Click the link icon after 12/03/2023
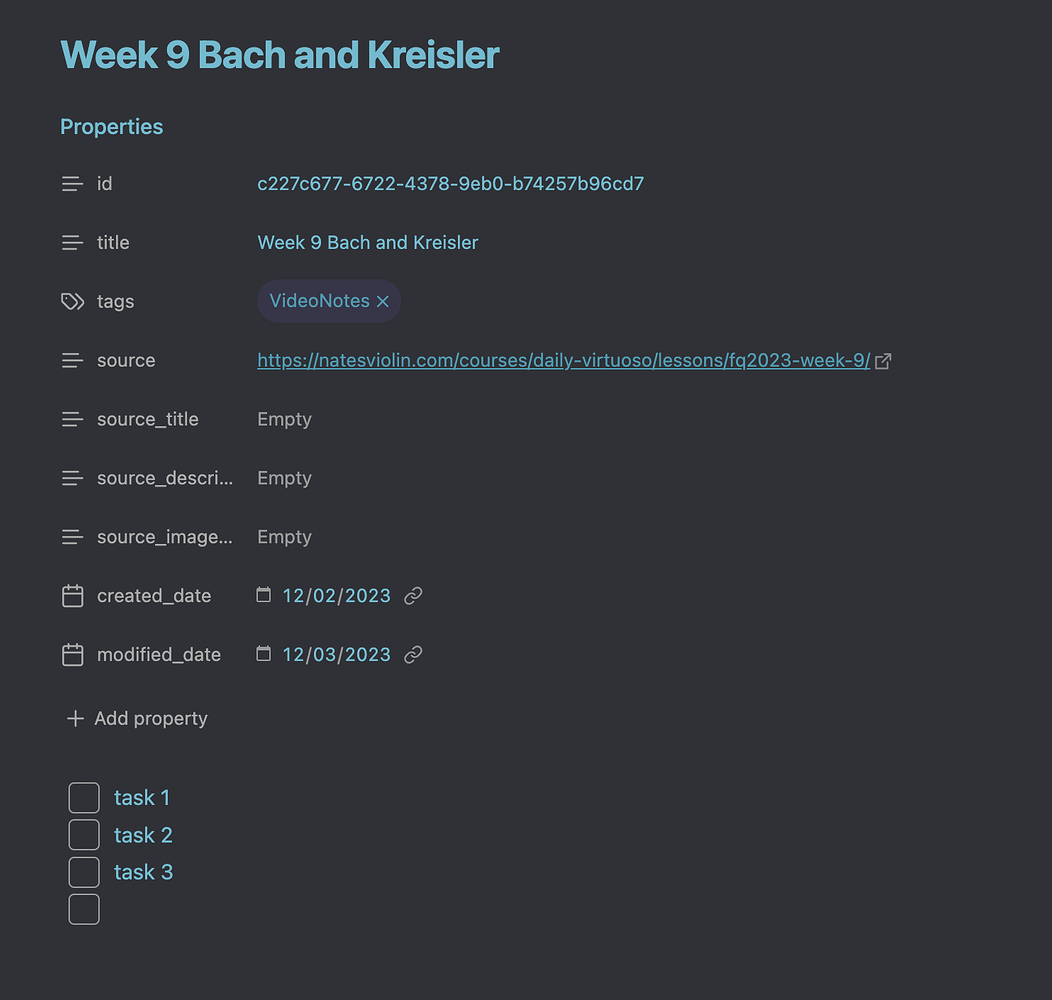Screen dimensions: 1052x1000 click(x=413, y=654)
